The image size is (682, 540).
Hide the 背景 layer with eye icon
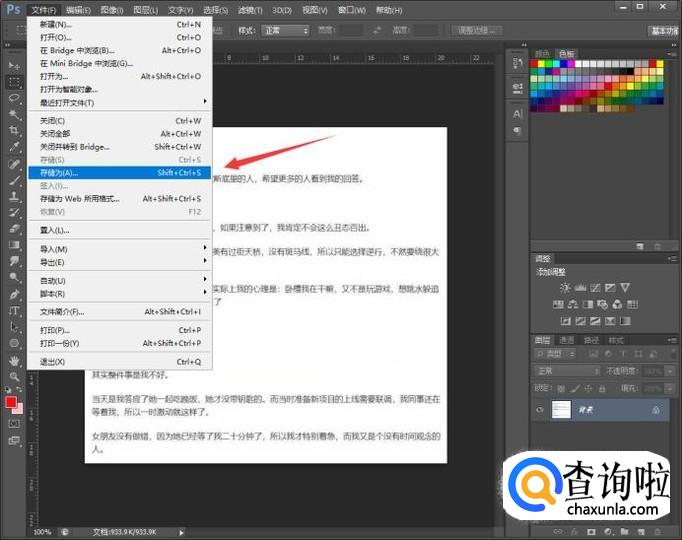click(x=540, y=410)
